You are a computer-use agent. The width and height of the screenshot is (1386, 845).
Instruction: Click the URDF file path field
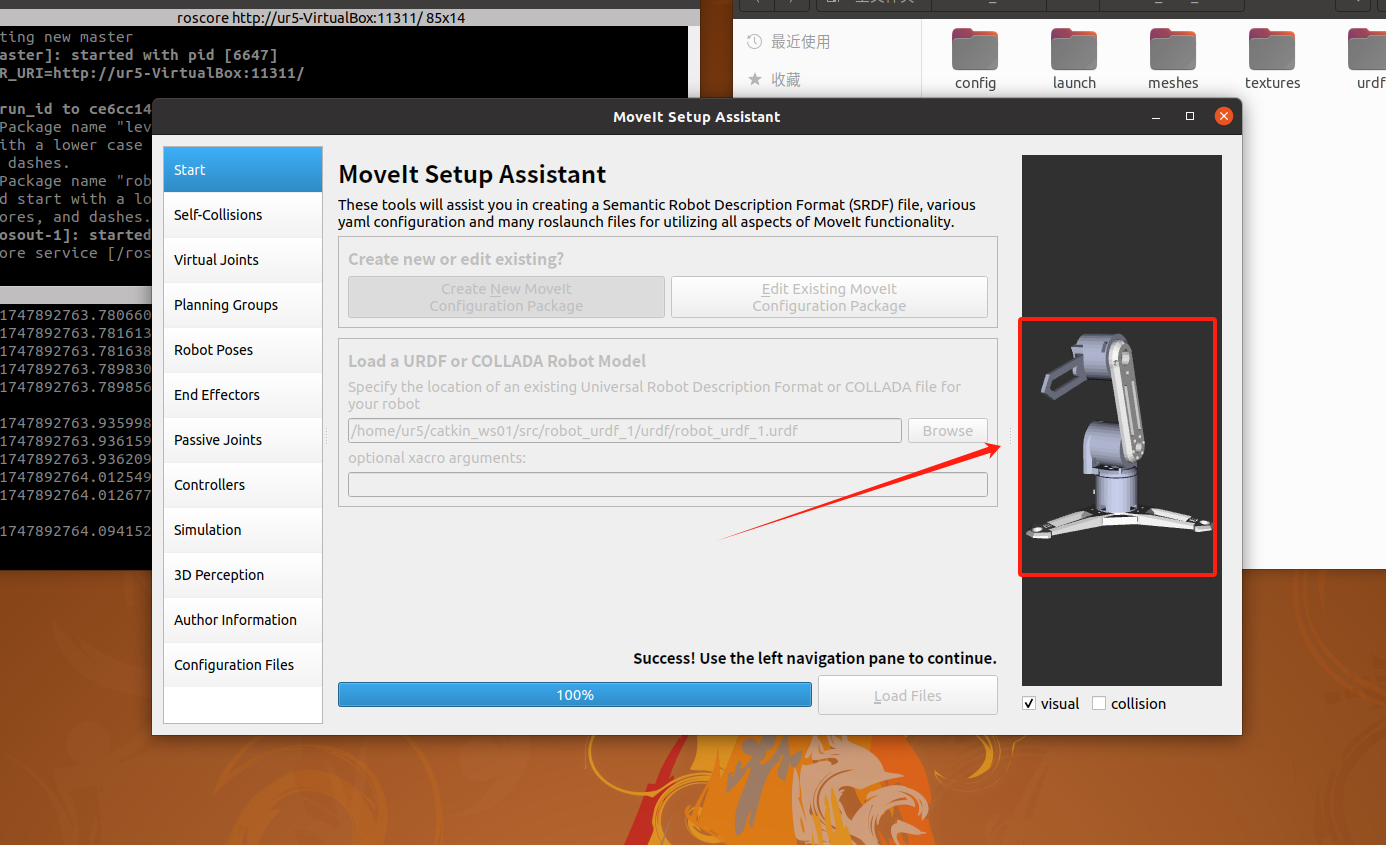(x=625, y=431)
